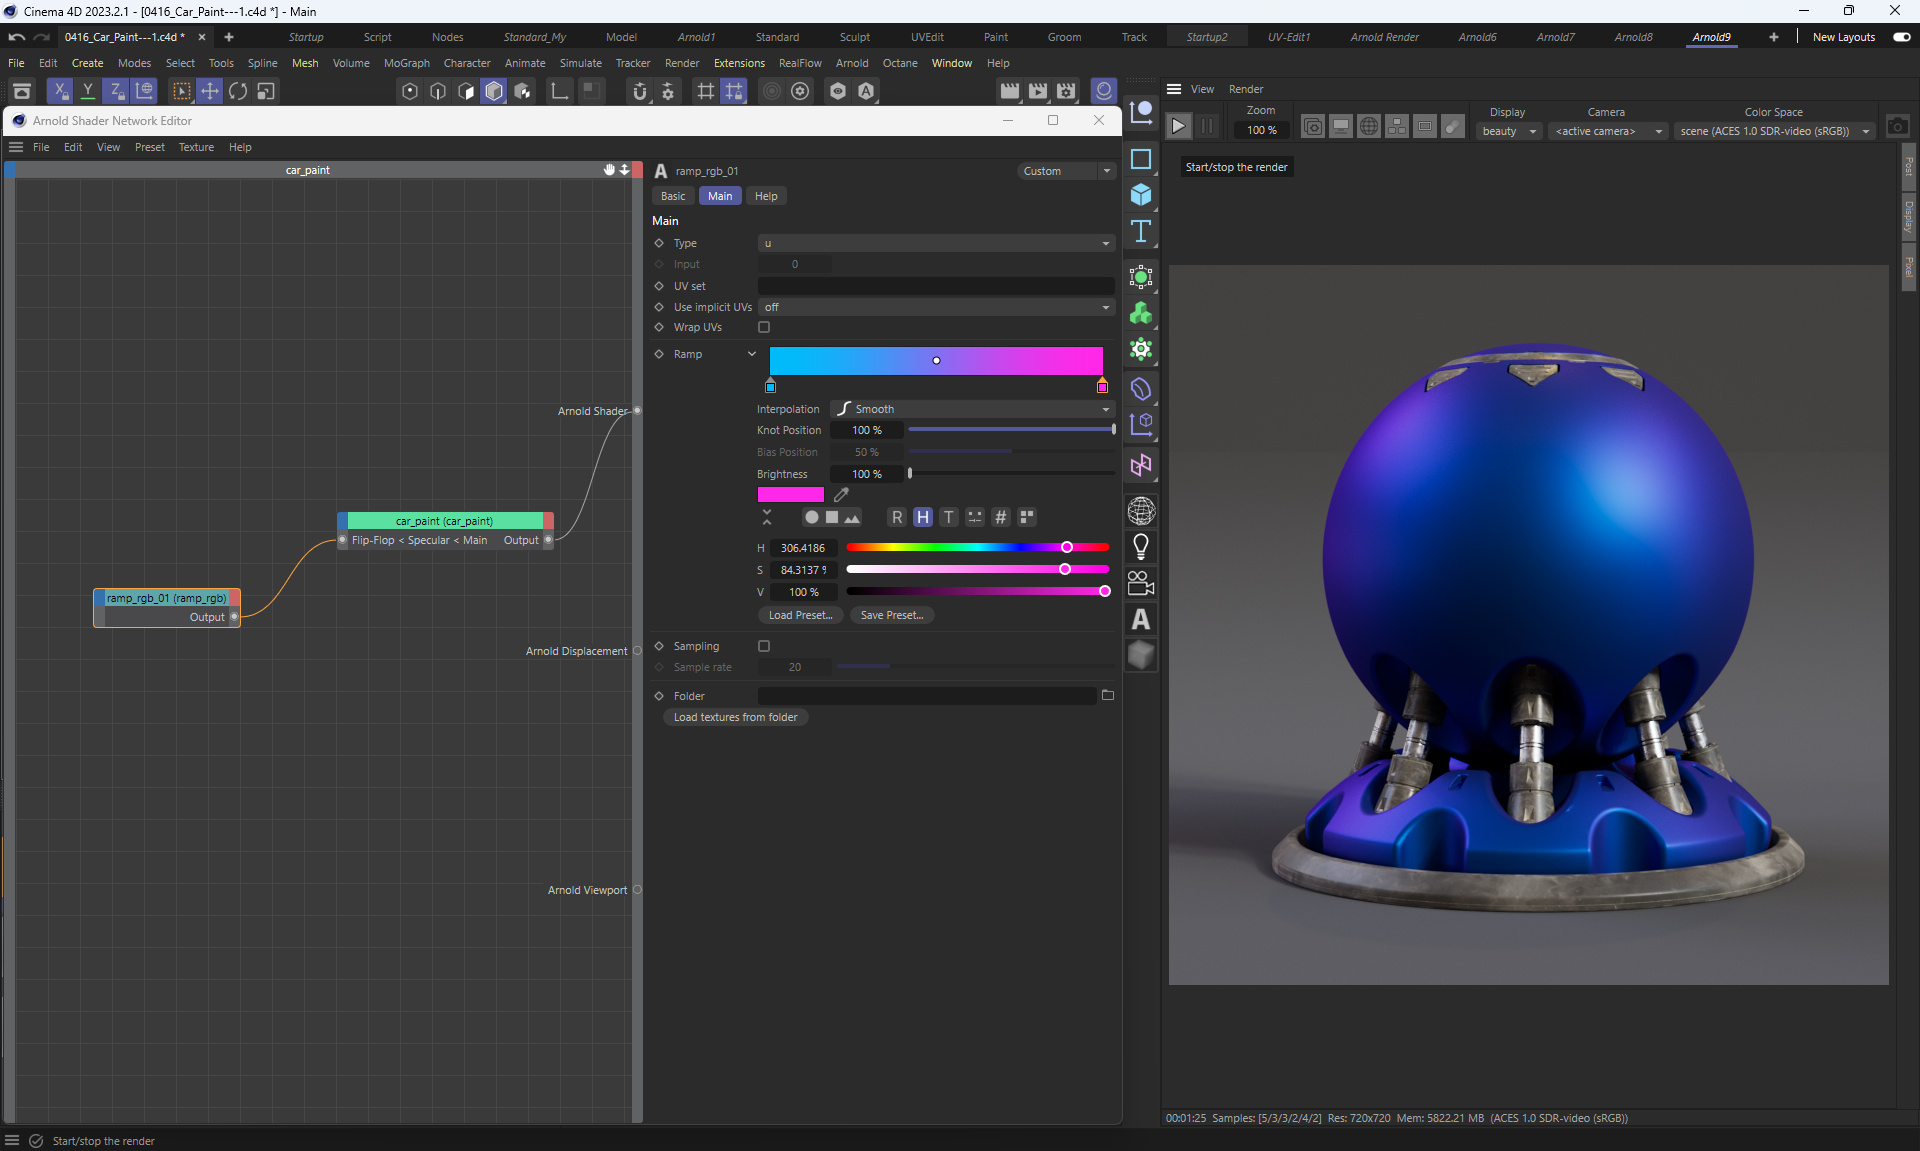Pick color with the eyedropper icon

pos(841,494)
